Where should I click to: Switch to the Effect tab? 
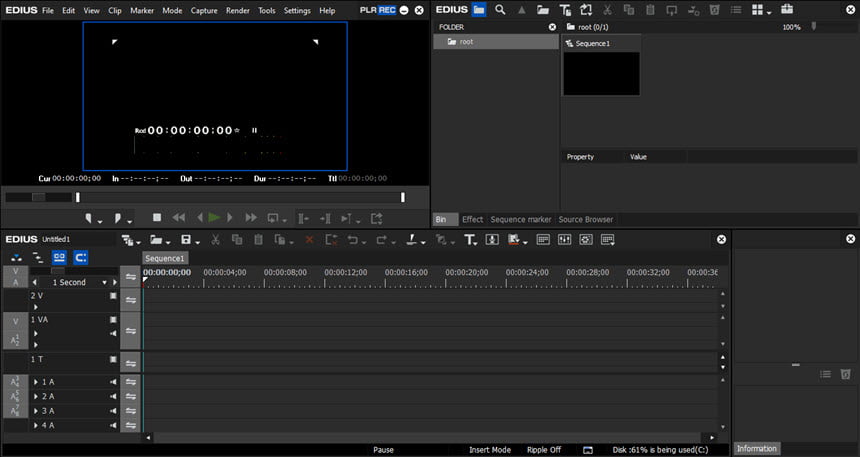pos(472,219)
